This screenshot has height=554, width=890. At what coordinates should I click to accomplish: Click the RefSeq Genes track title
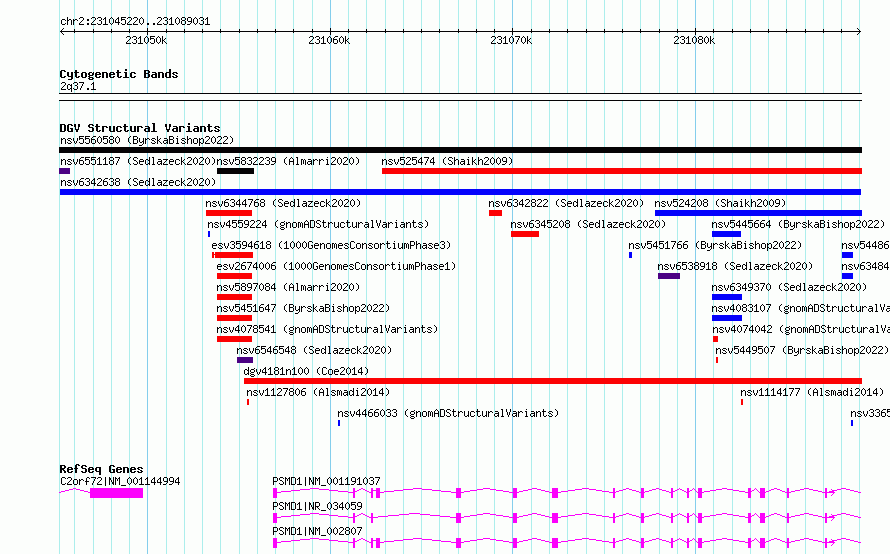pyautogui.click(x=101, y=469)
